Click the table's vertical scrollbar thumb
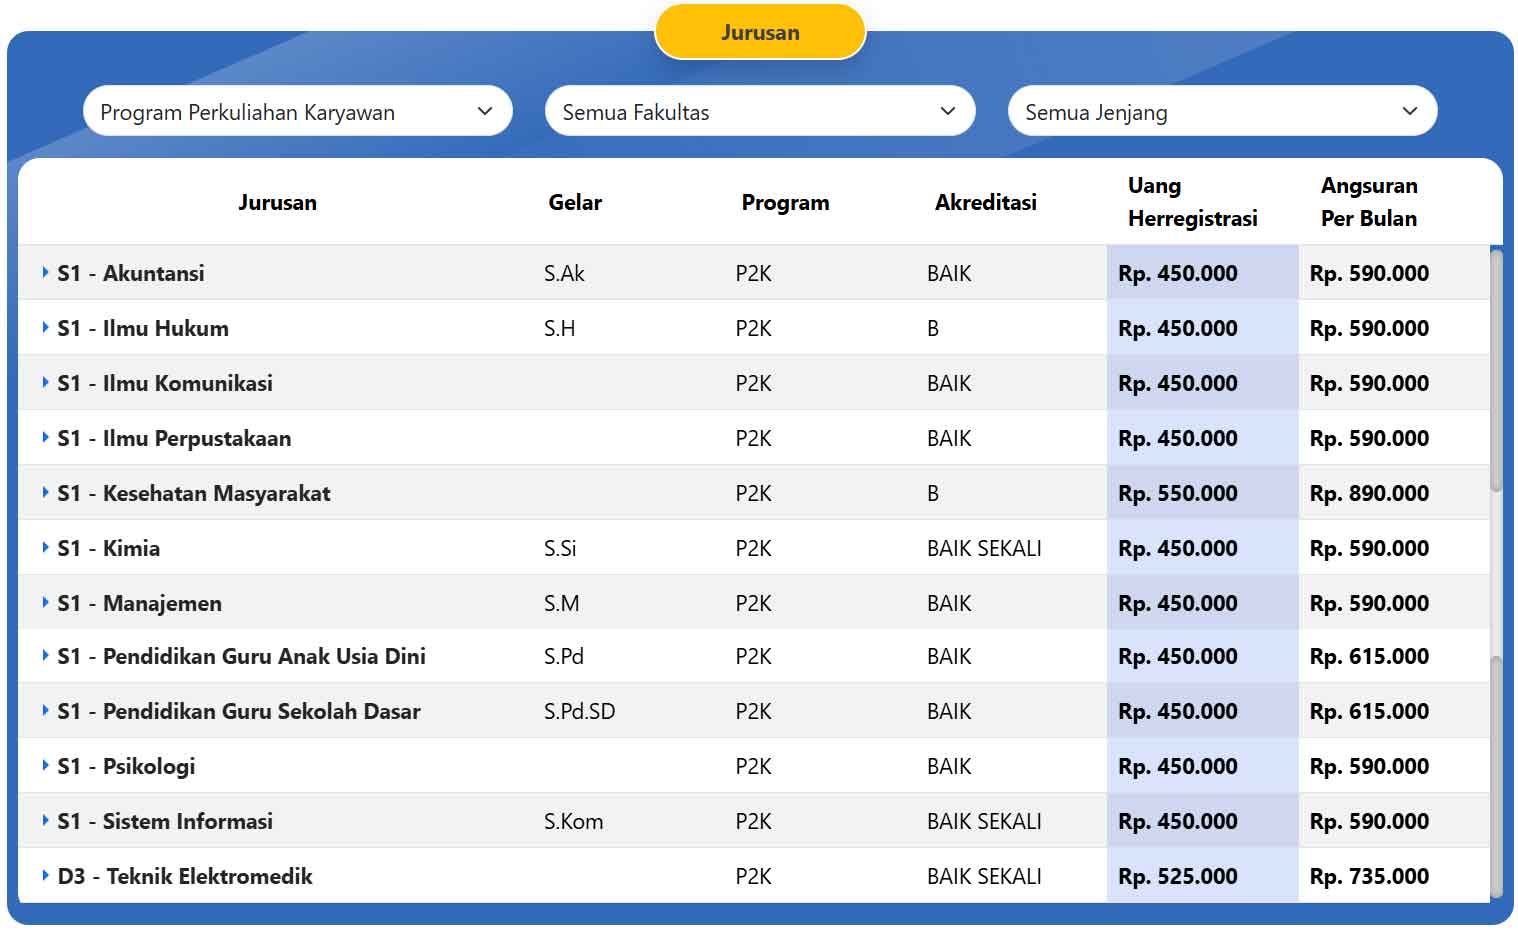 click(1496, 370)
